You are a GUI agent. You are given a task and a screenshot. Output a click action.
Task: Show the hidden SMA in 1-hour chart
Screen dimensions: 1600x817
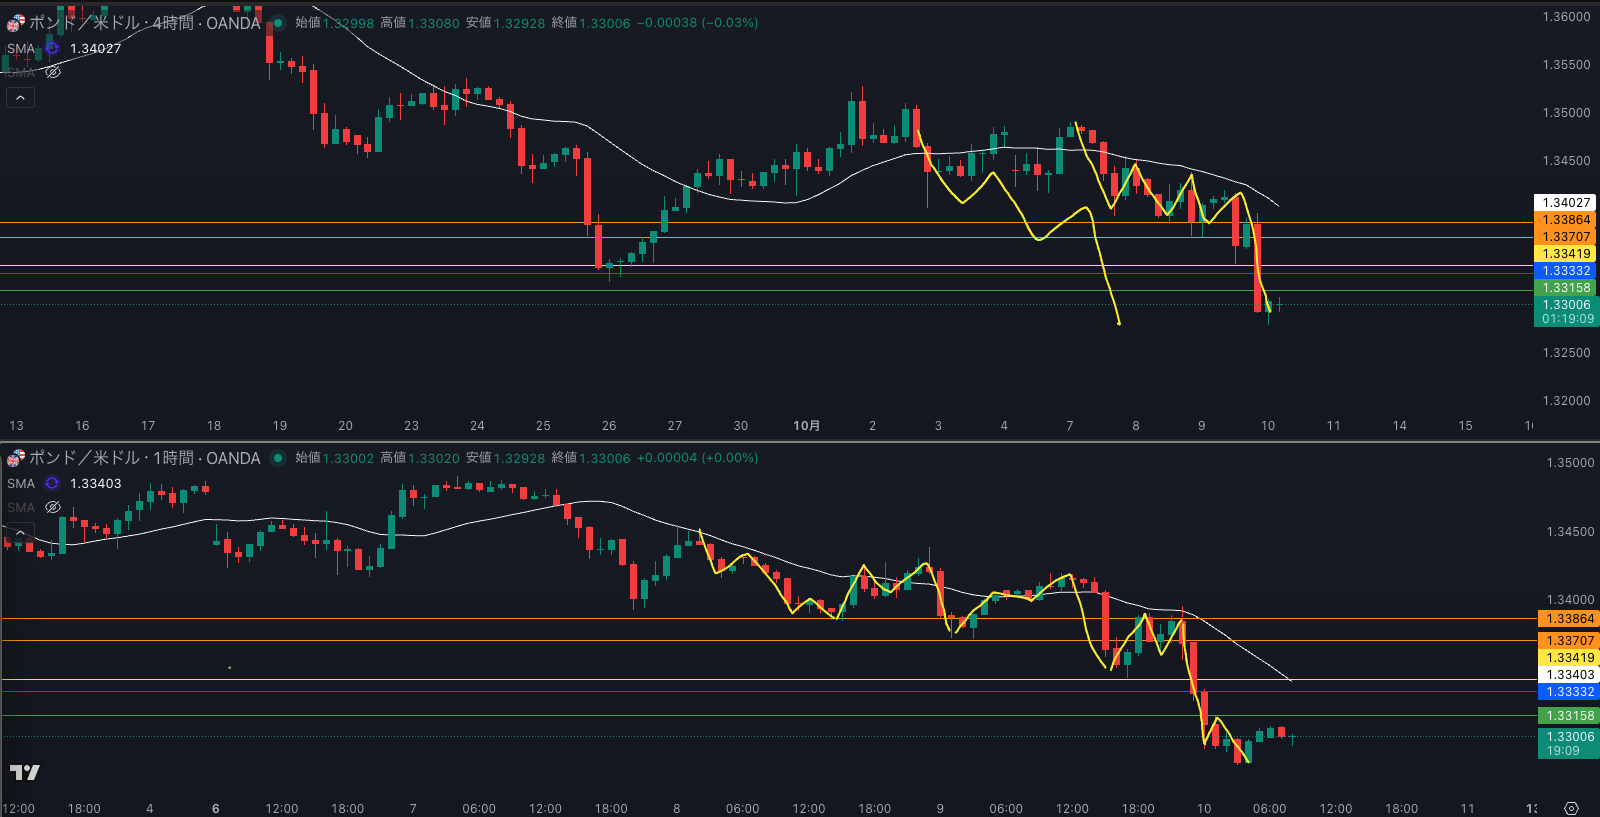click(x=53, y=507)
